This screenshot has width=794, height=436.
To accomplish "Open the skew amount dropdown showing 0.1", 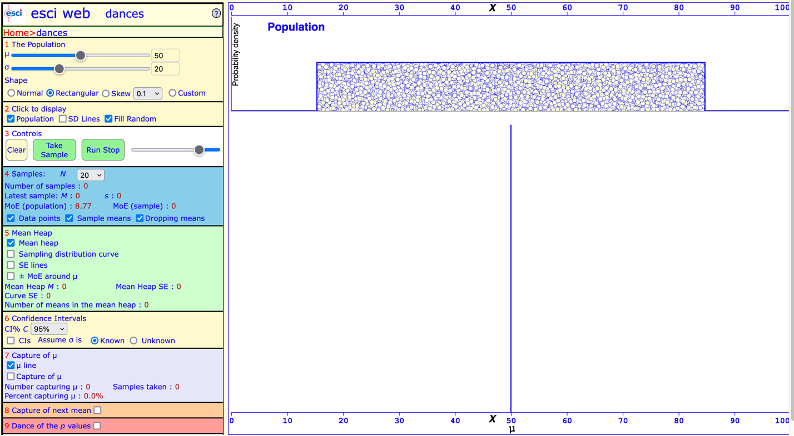I will [x=147, y=93].
